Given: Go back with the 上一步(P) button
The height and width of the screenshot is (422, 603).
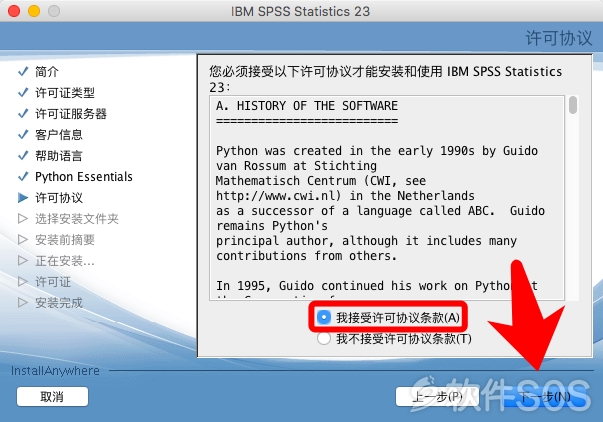Looking at the screenshot, I should [437, 397].
